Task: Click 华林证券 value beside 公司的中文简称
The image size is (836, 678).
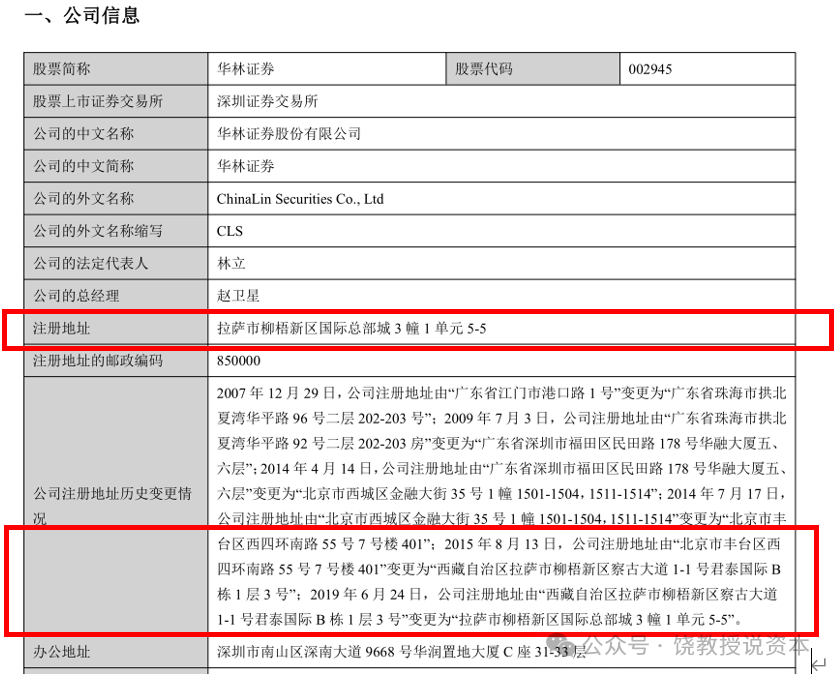Action: tap(245, 166)
